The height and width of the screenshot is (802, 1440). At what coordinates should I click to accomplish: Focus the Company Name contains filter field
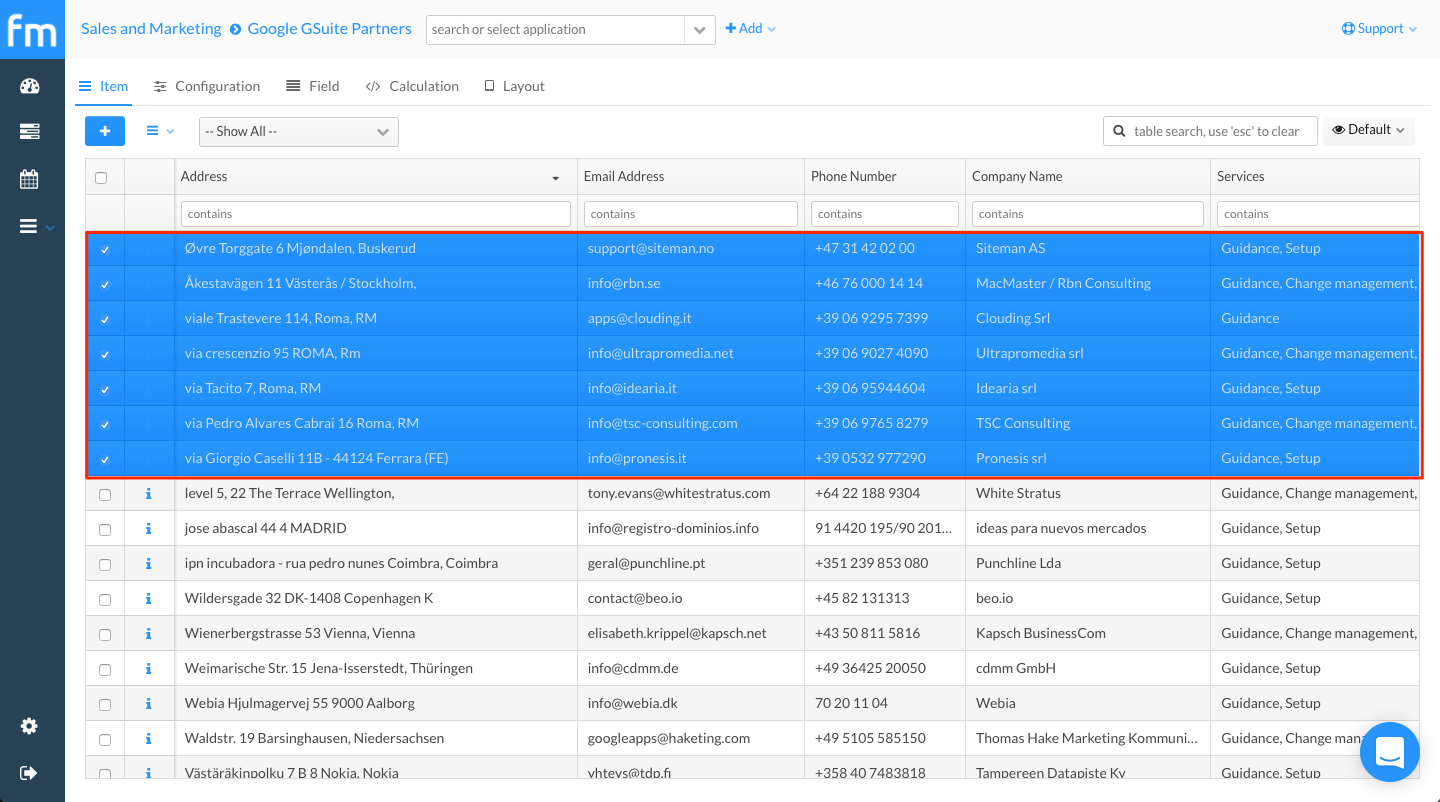pyautogui.click(x=1088, y=213)
